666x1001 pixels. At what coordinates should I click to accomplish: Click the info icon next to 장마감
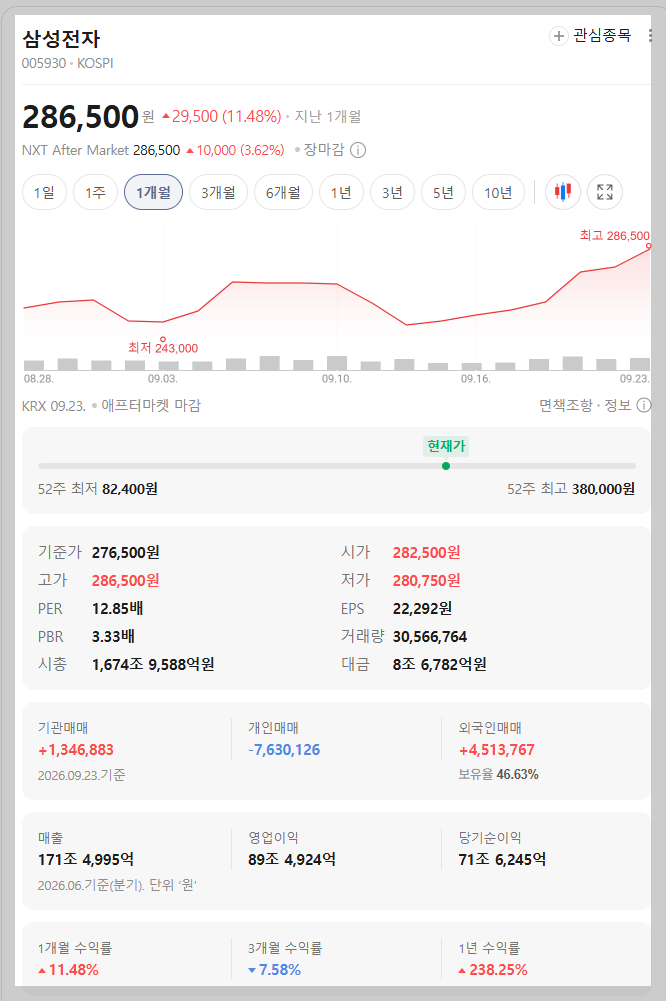pyautogui.click(x=358, y=151)
